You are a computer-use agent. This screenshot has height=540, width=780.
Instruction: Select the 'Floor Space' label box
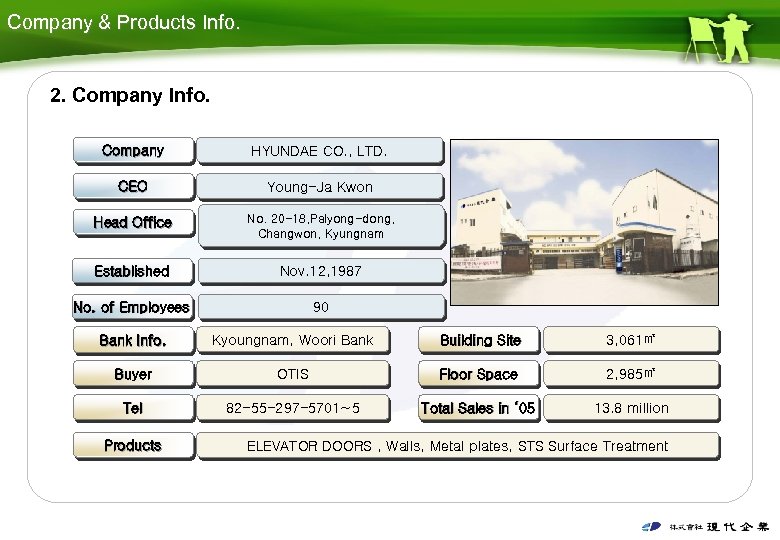(479, 374)
